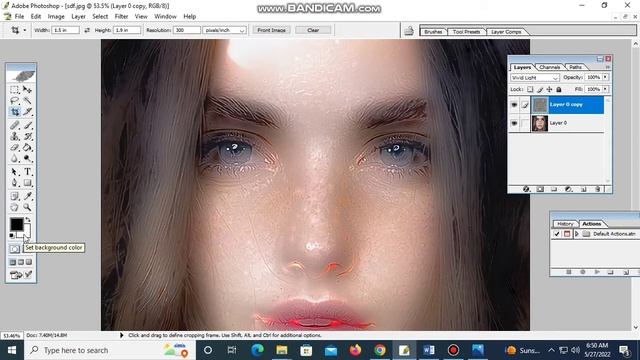Screen dimensions: 640x360
Task: Switch to Channels tab
Action: pyautogui.click(x=549, y=67)
